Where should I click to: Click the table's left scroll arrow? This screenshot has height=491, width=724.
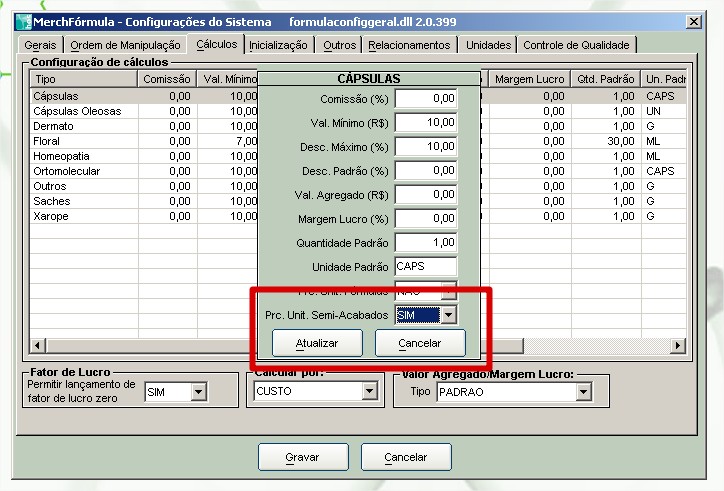pyautogui.click(x=38, y=345)
